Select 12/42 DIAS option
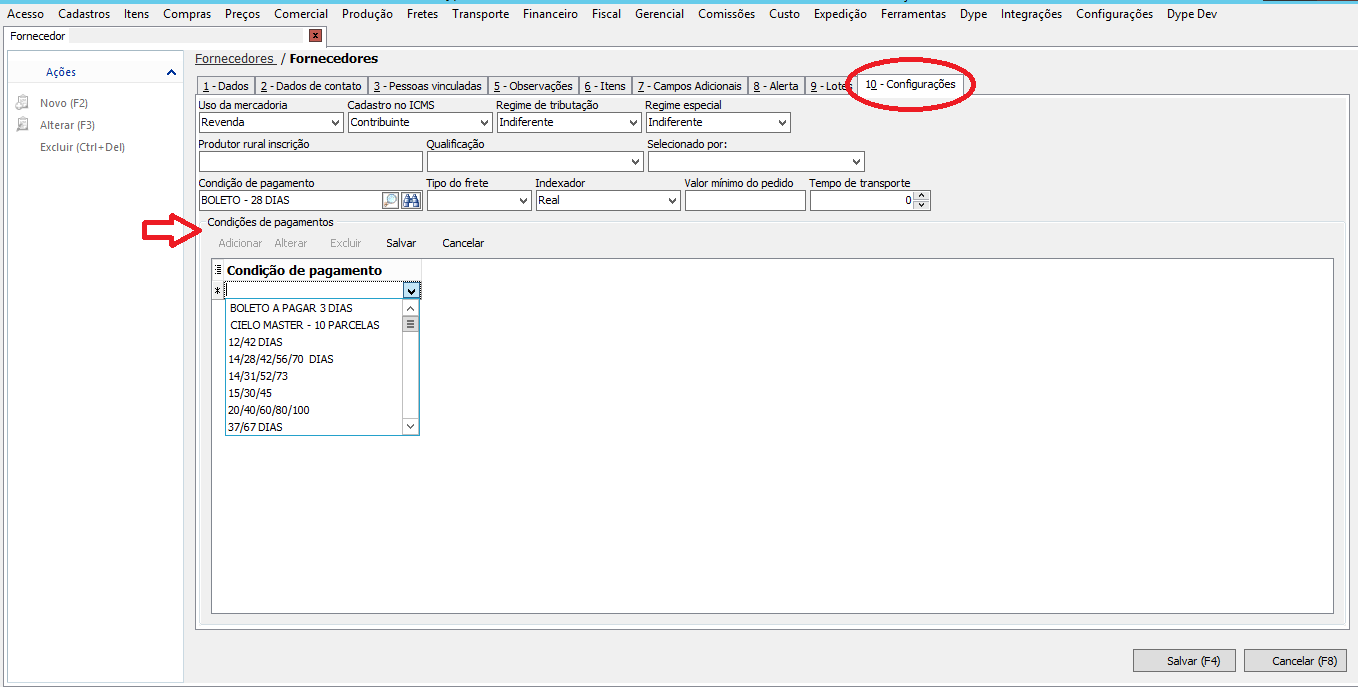Screen dimensions: 1358x687 pyautogui.click(x=314, y=342)
